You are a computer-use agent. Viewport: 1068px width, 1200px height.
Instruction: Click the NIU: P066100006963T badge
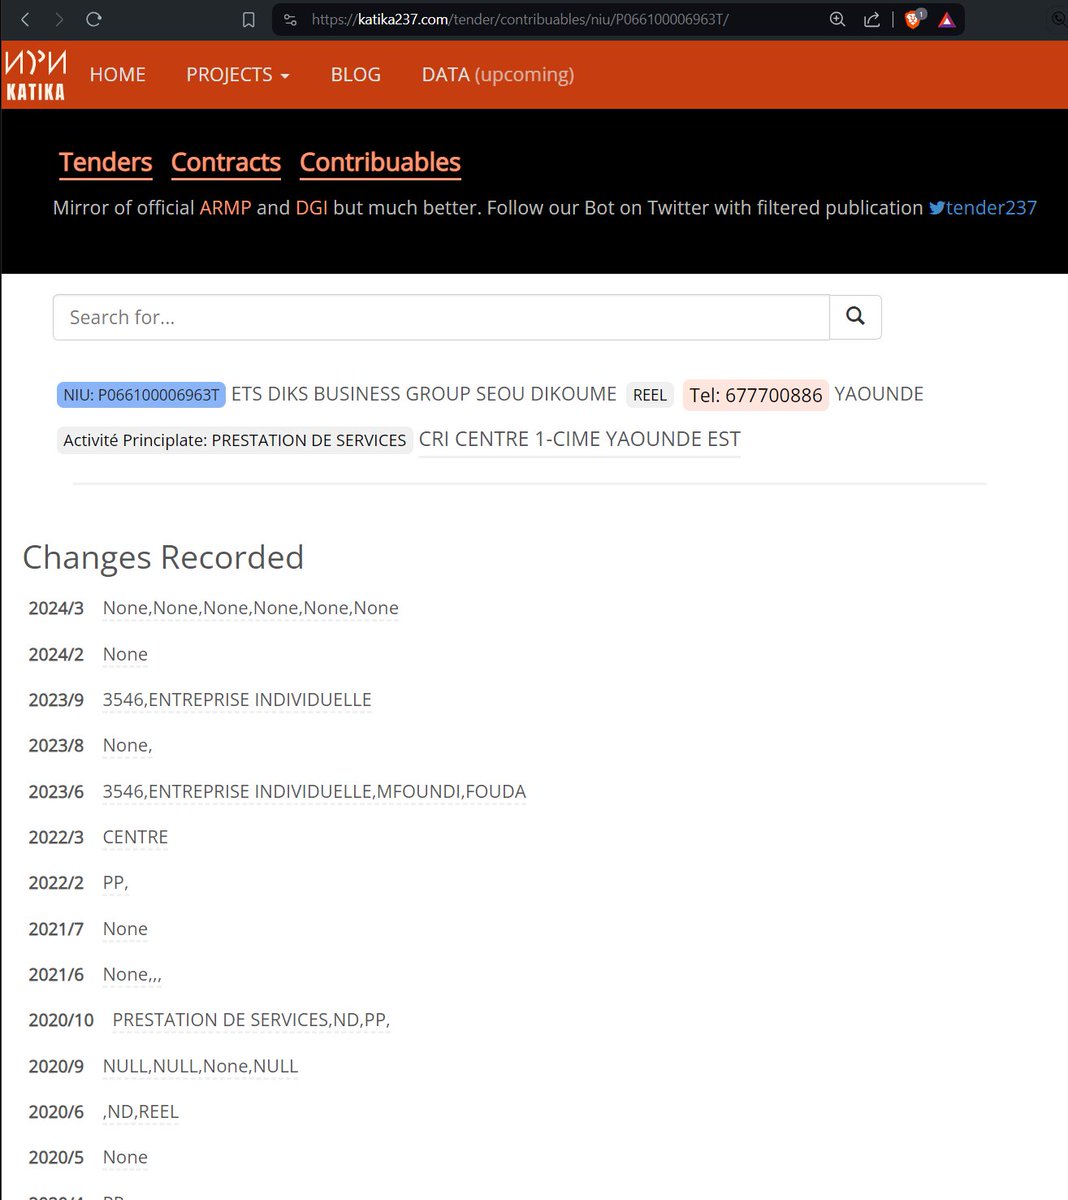pyautogui.click(x=141, y=395)
